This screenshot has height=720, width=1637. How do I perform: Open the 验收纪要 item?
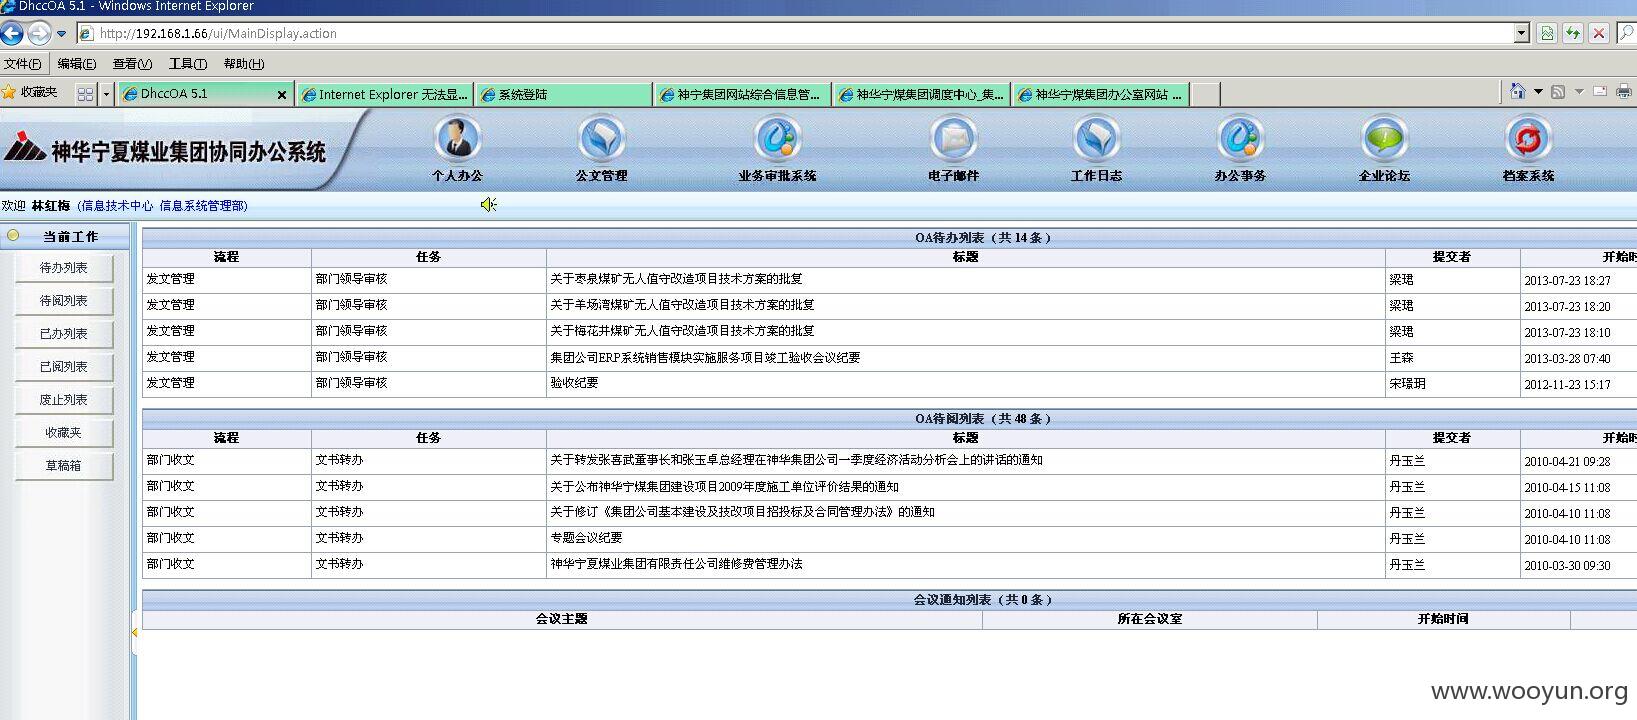[x=574, y=383]
